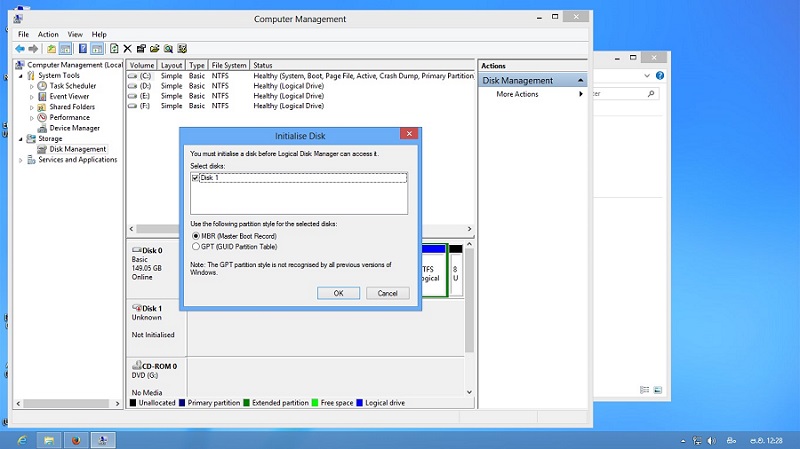Click the Up one level folder icon
Screen dimensions: 800x449
pyautogui.click(x=52, y=49)
